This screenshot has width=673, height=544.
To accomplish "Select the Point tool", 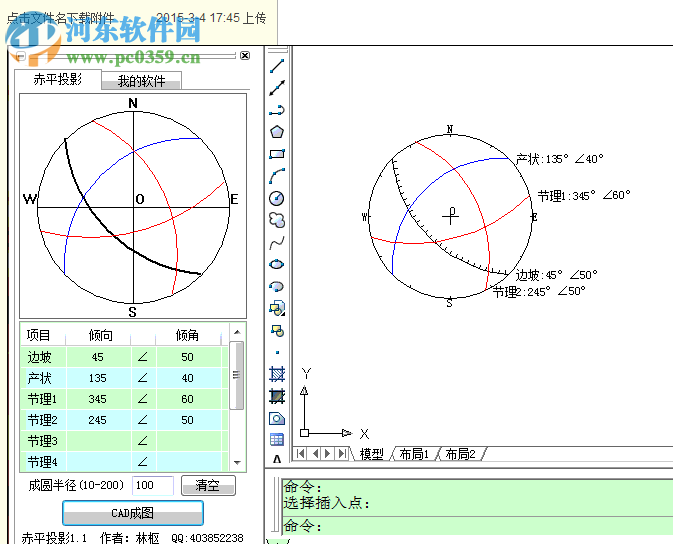I will click(x=277, y=353).
